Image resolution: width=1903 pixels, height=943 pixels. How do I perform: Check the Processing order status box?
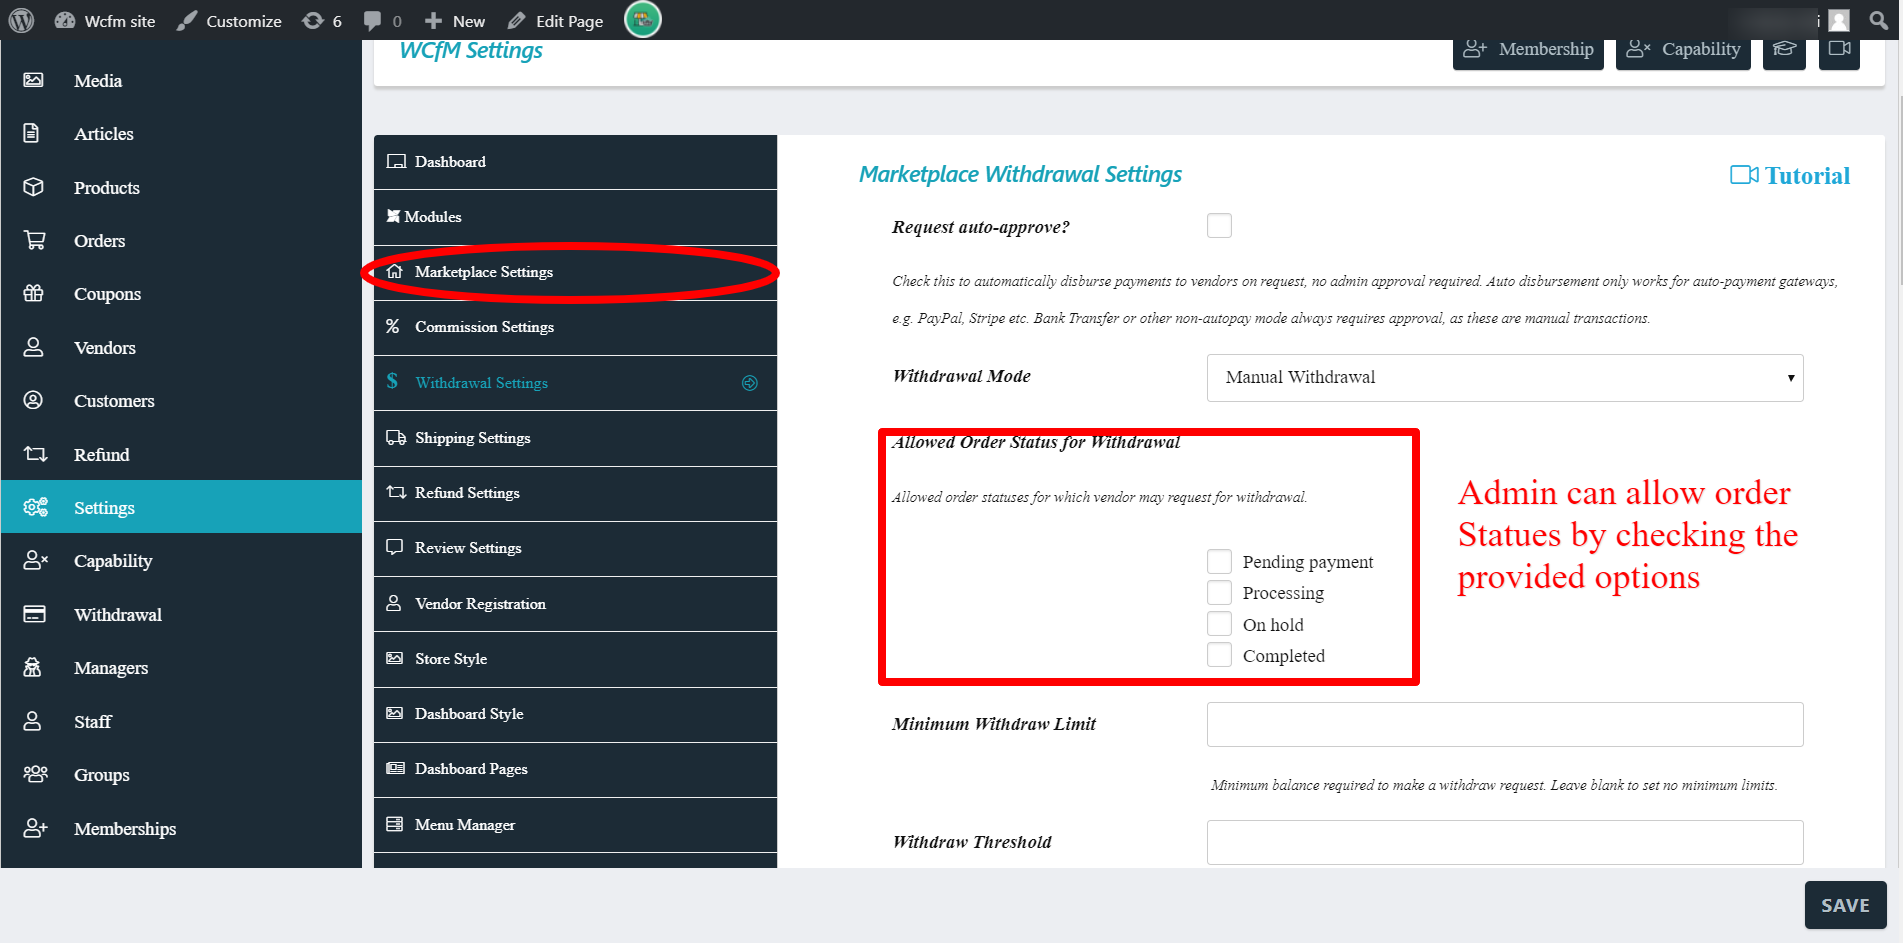1219,592
